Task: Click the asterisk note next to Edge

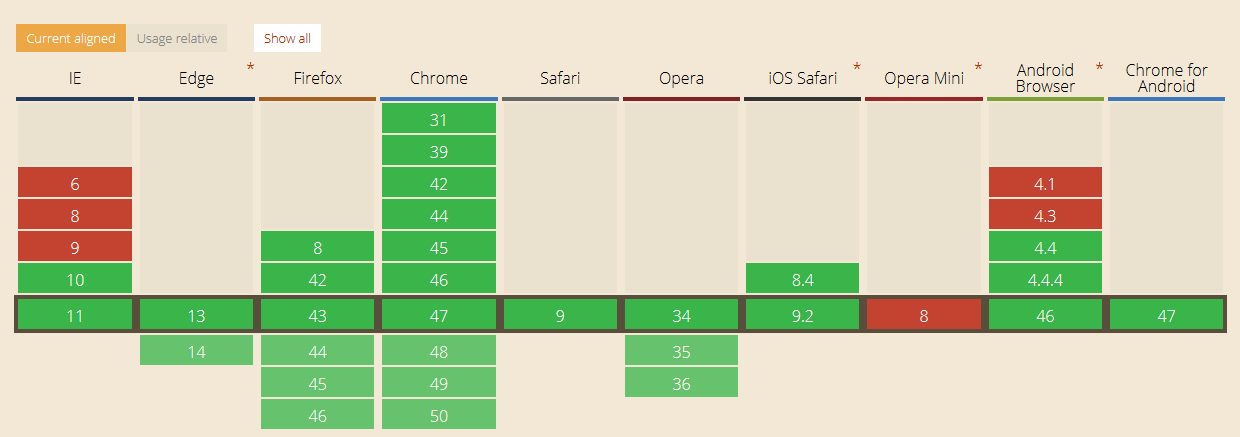Action: click(x=250, y=68)
